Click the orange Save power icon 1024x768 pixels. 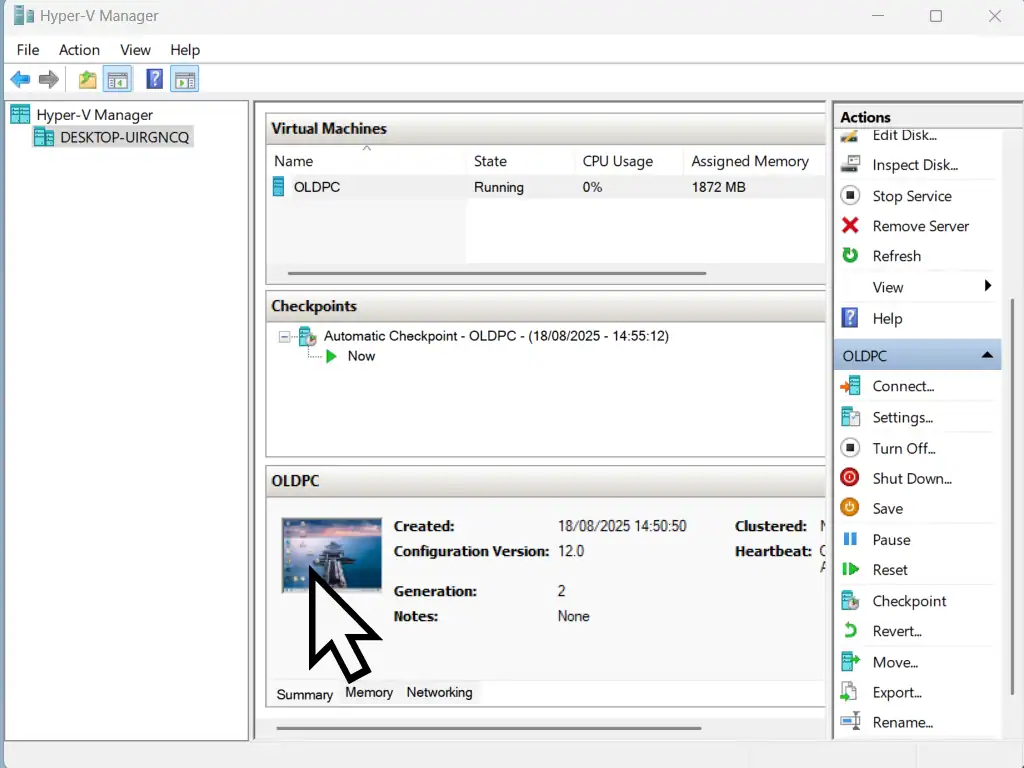tap(850, 508)
